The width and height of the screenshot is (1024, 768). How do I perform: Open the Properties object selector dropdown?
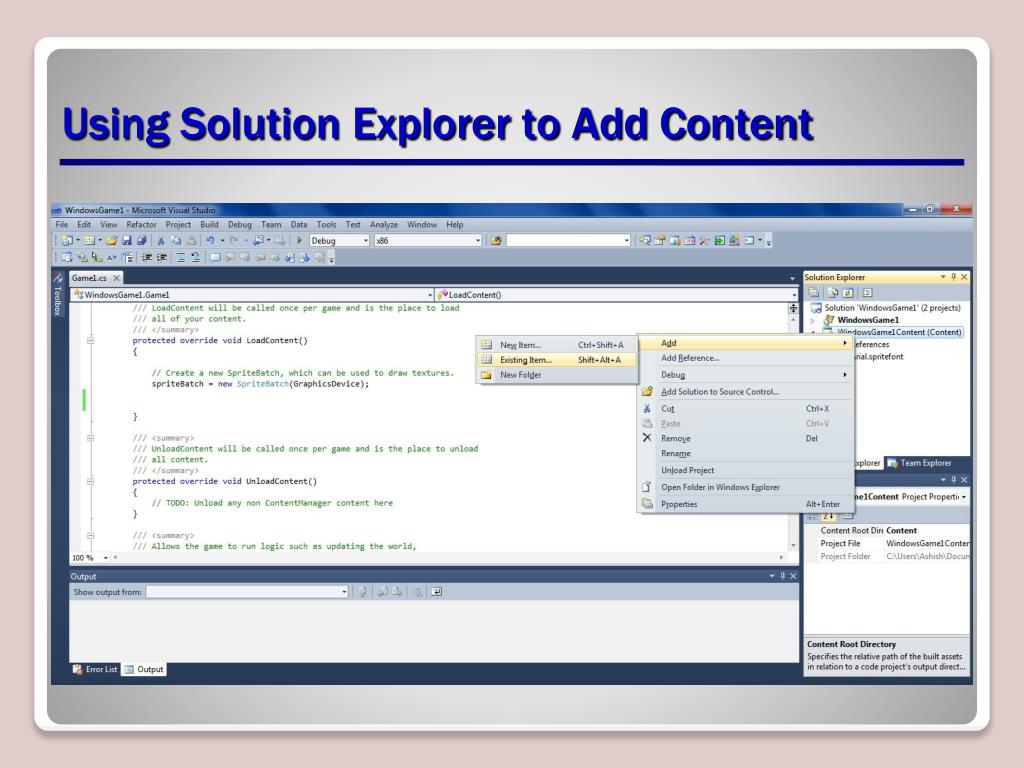(x=964, y=497)
